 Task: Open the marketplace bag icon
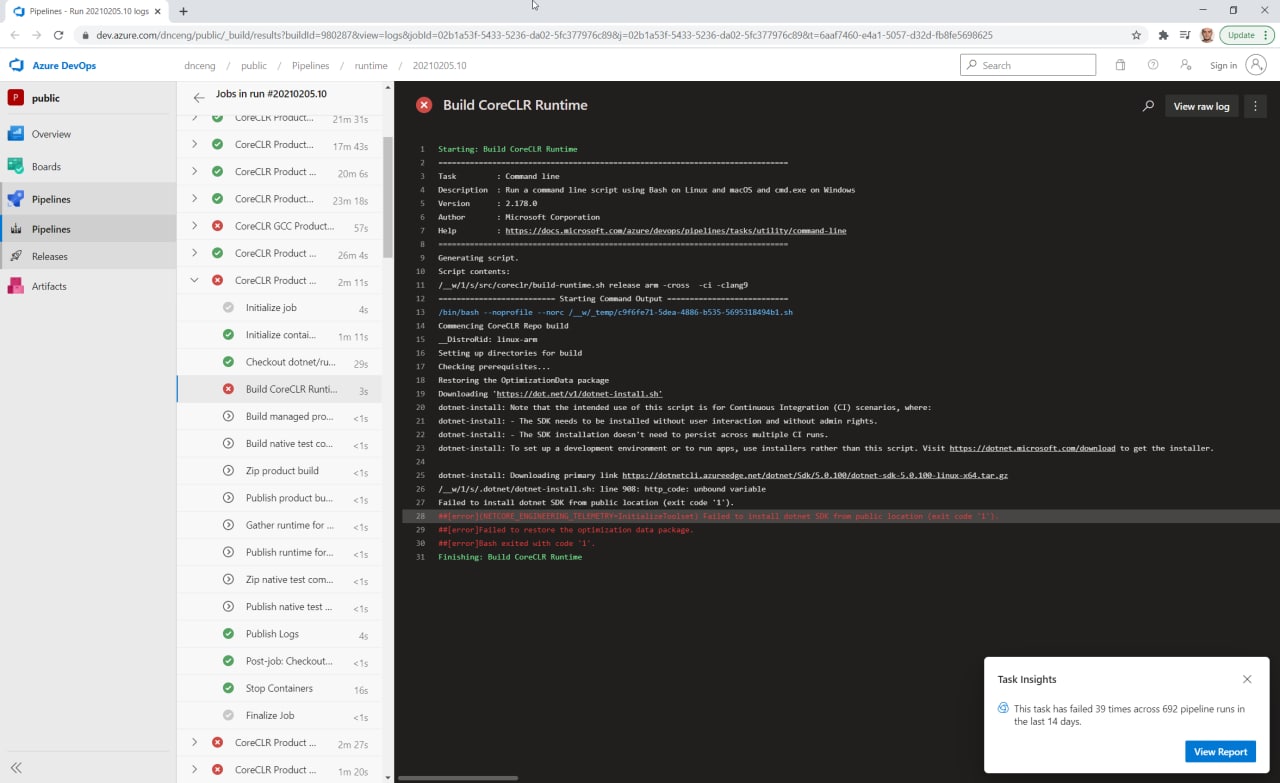1120,65
